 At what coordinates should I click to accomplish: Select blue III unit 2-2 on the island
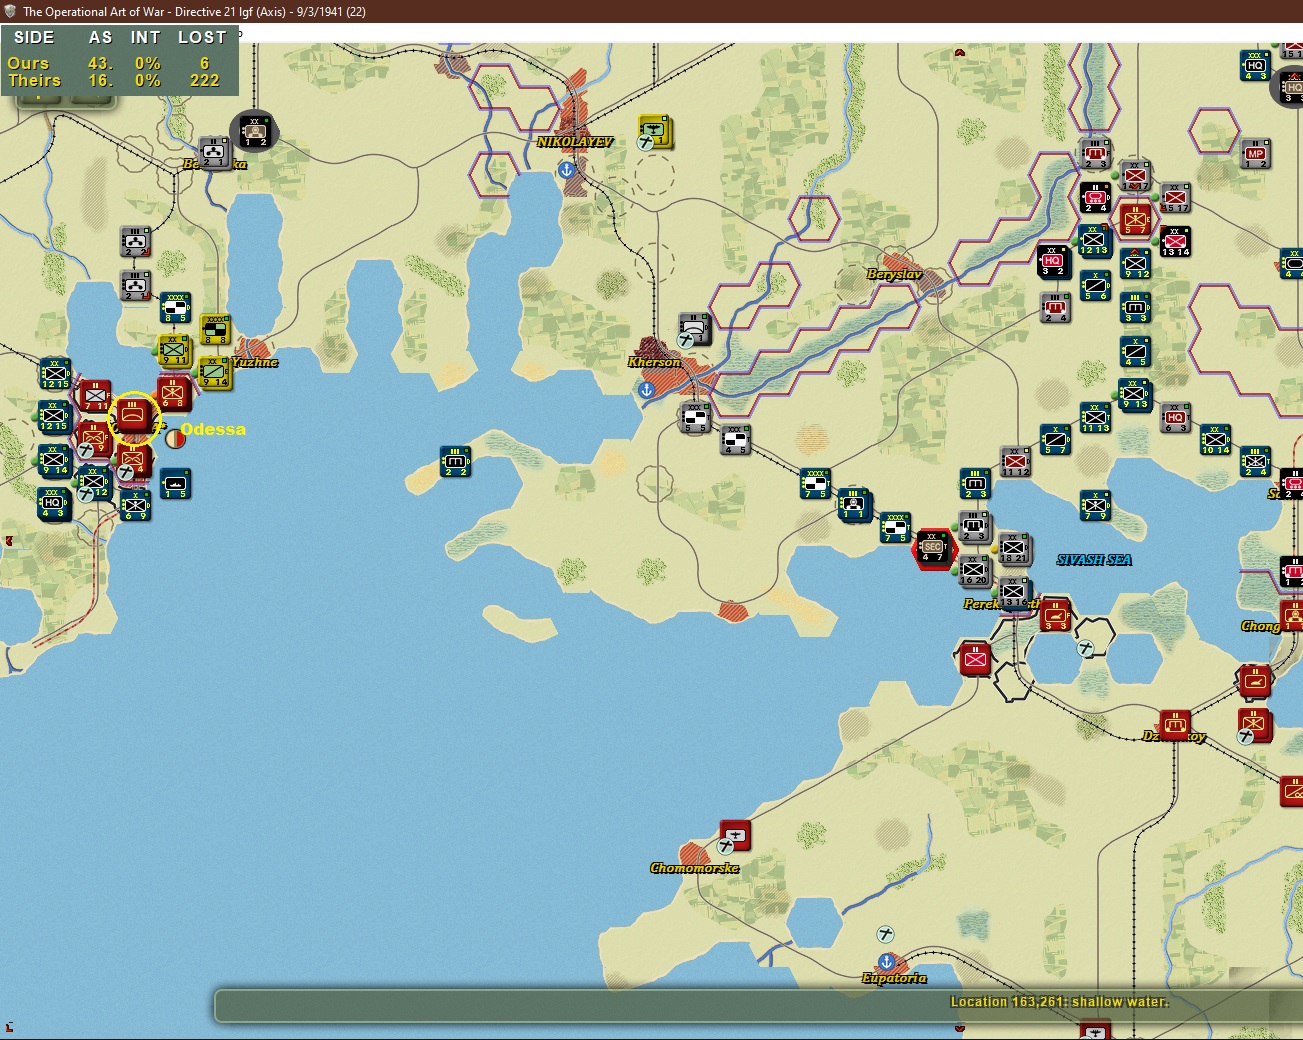[x=455, y=461]
